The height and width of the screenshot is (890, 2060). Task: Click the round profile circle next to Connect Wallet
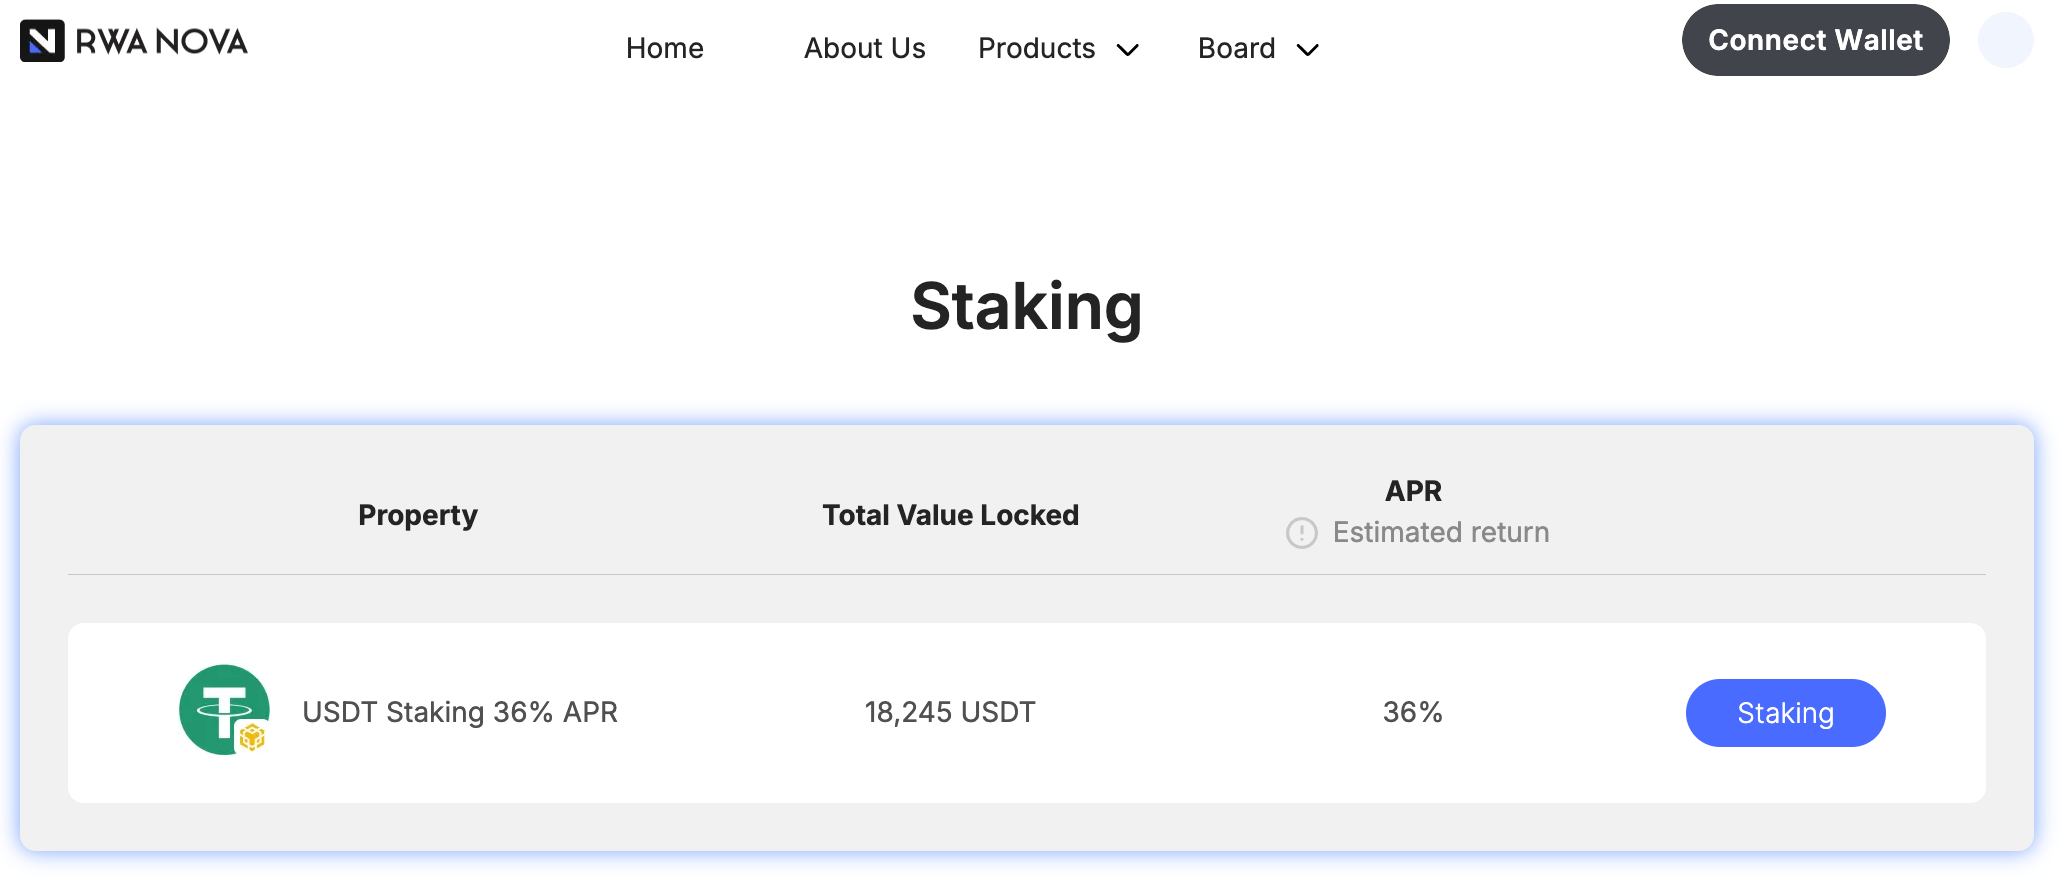[2005, 41]
